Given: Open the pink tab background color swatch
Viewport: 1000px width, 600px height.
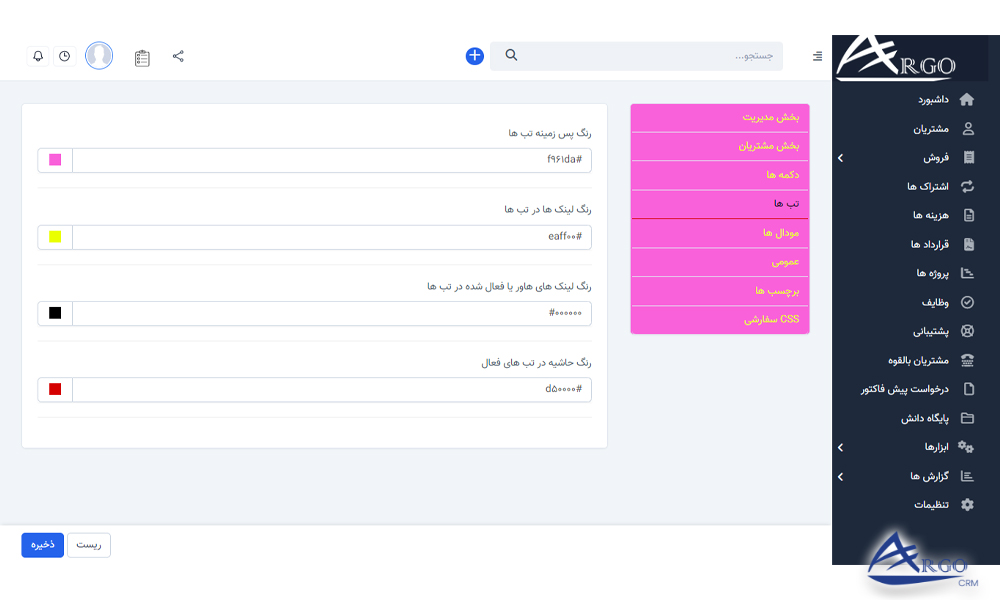Looking at the screenshot, I should pyautogui.click(x=54, y=160).
